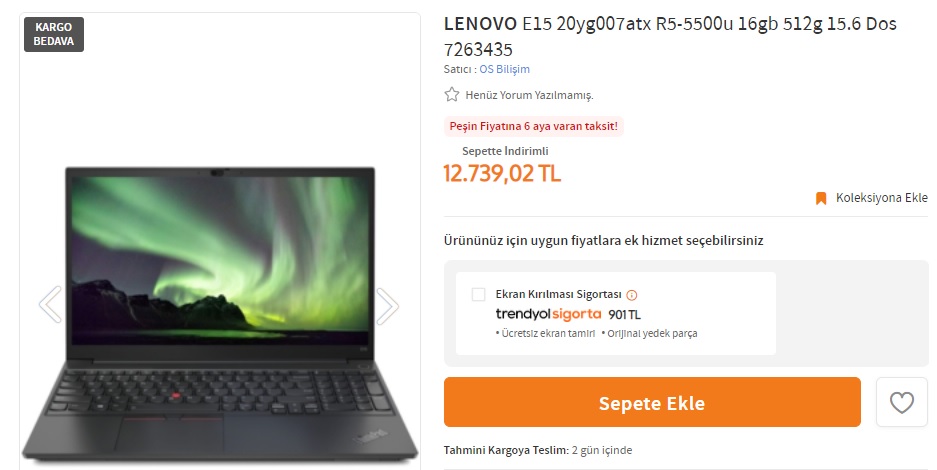This screenshot has height=470, width=937.
Task: Open the Lenovo laptop product photo
Action: (220, 312)
